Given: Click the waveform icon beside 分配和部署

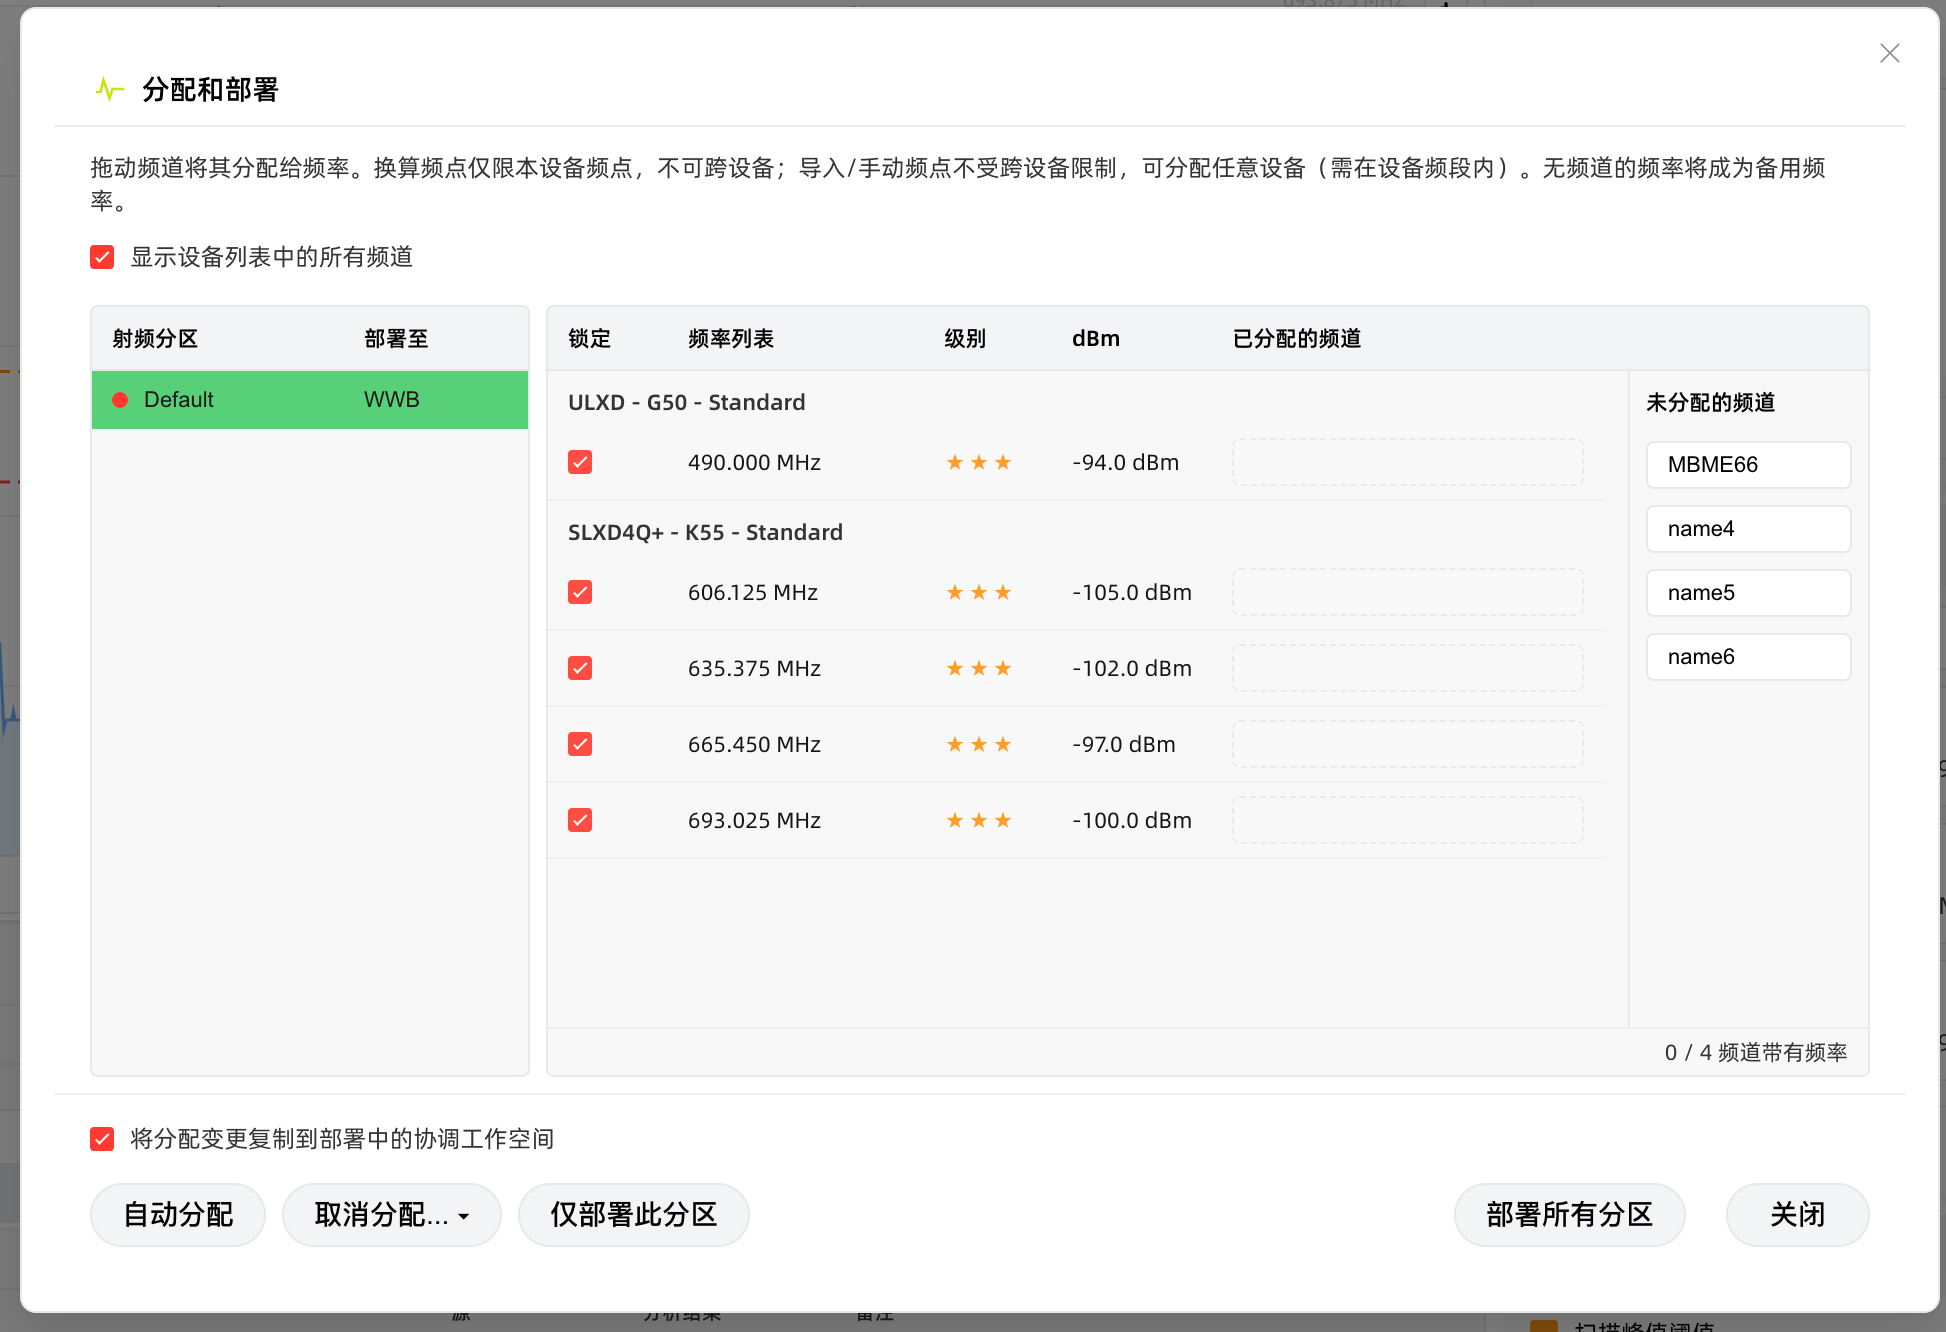Looking at the screenshot, I should point(110,90).
